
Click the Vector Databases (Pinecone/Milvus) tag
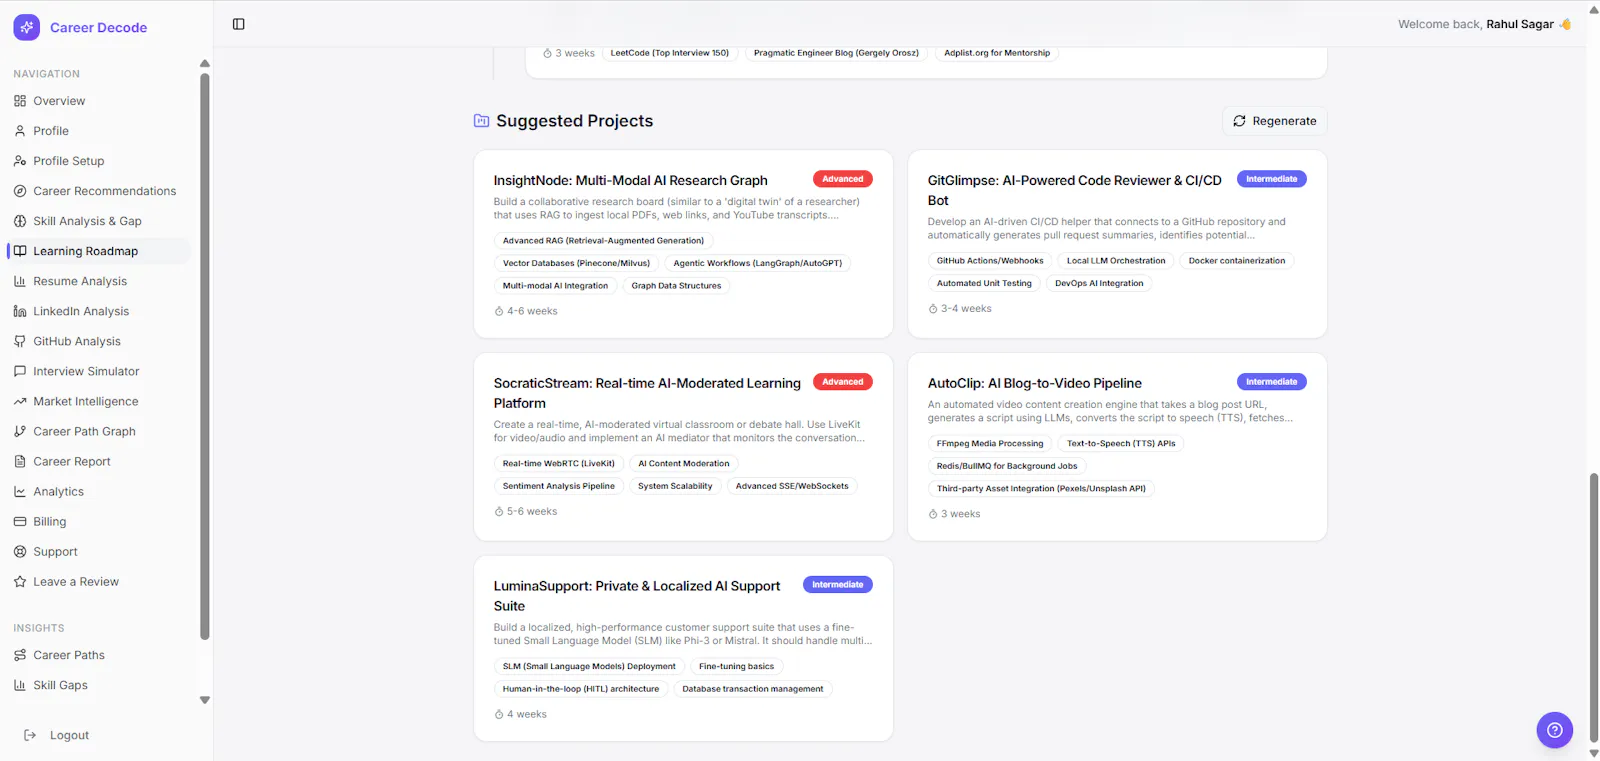pos(576,264)
